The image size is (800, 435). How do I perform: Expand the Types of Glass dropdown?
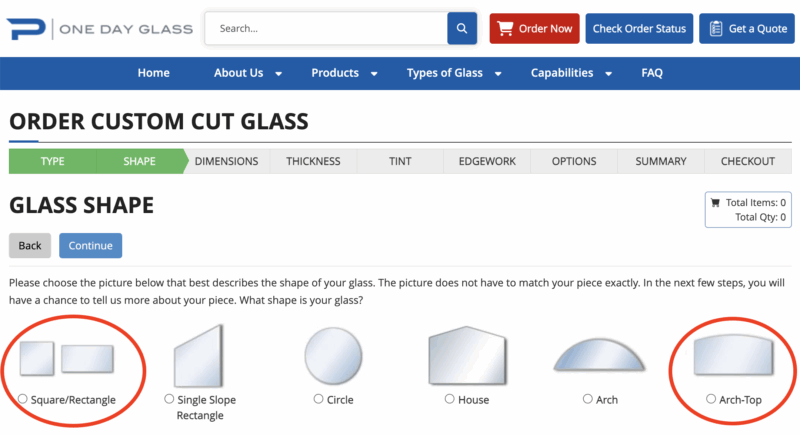click(x=498, y=74)
